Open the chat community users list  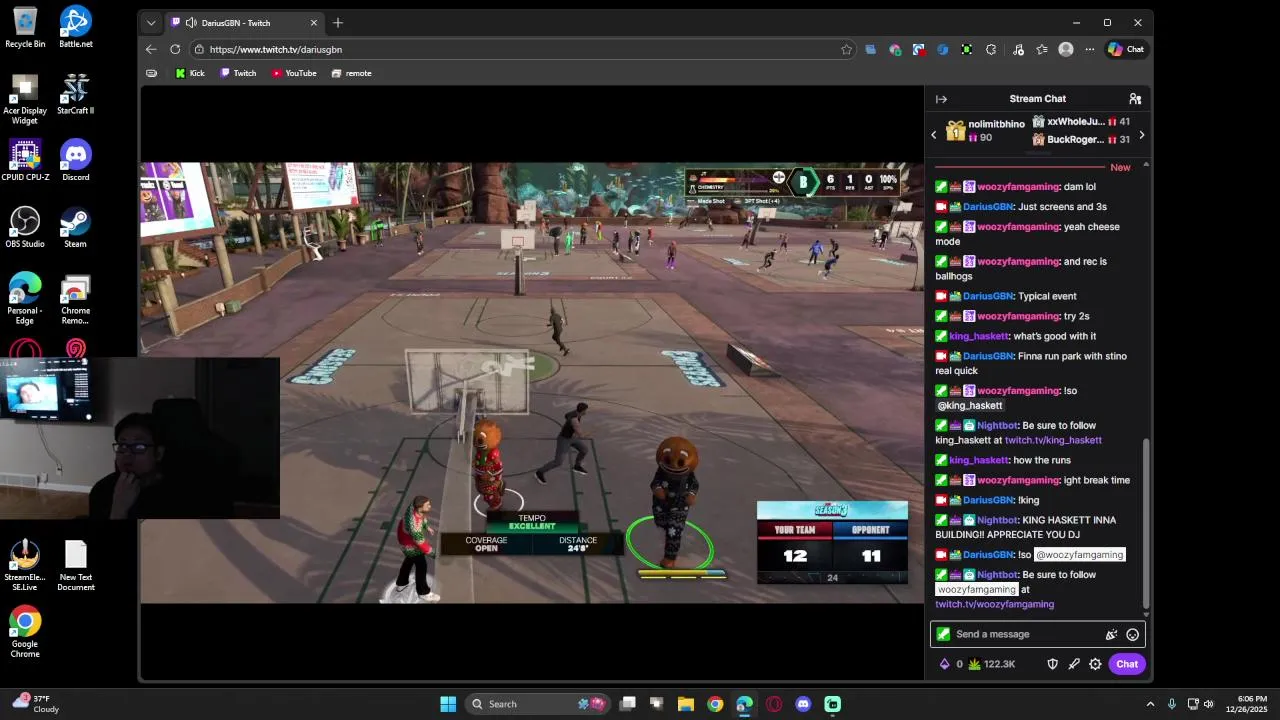pos(1135,99)
